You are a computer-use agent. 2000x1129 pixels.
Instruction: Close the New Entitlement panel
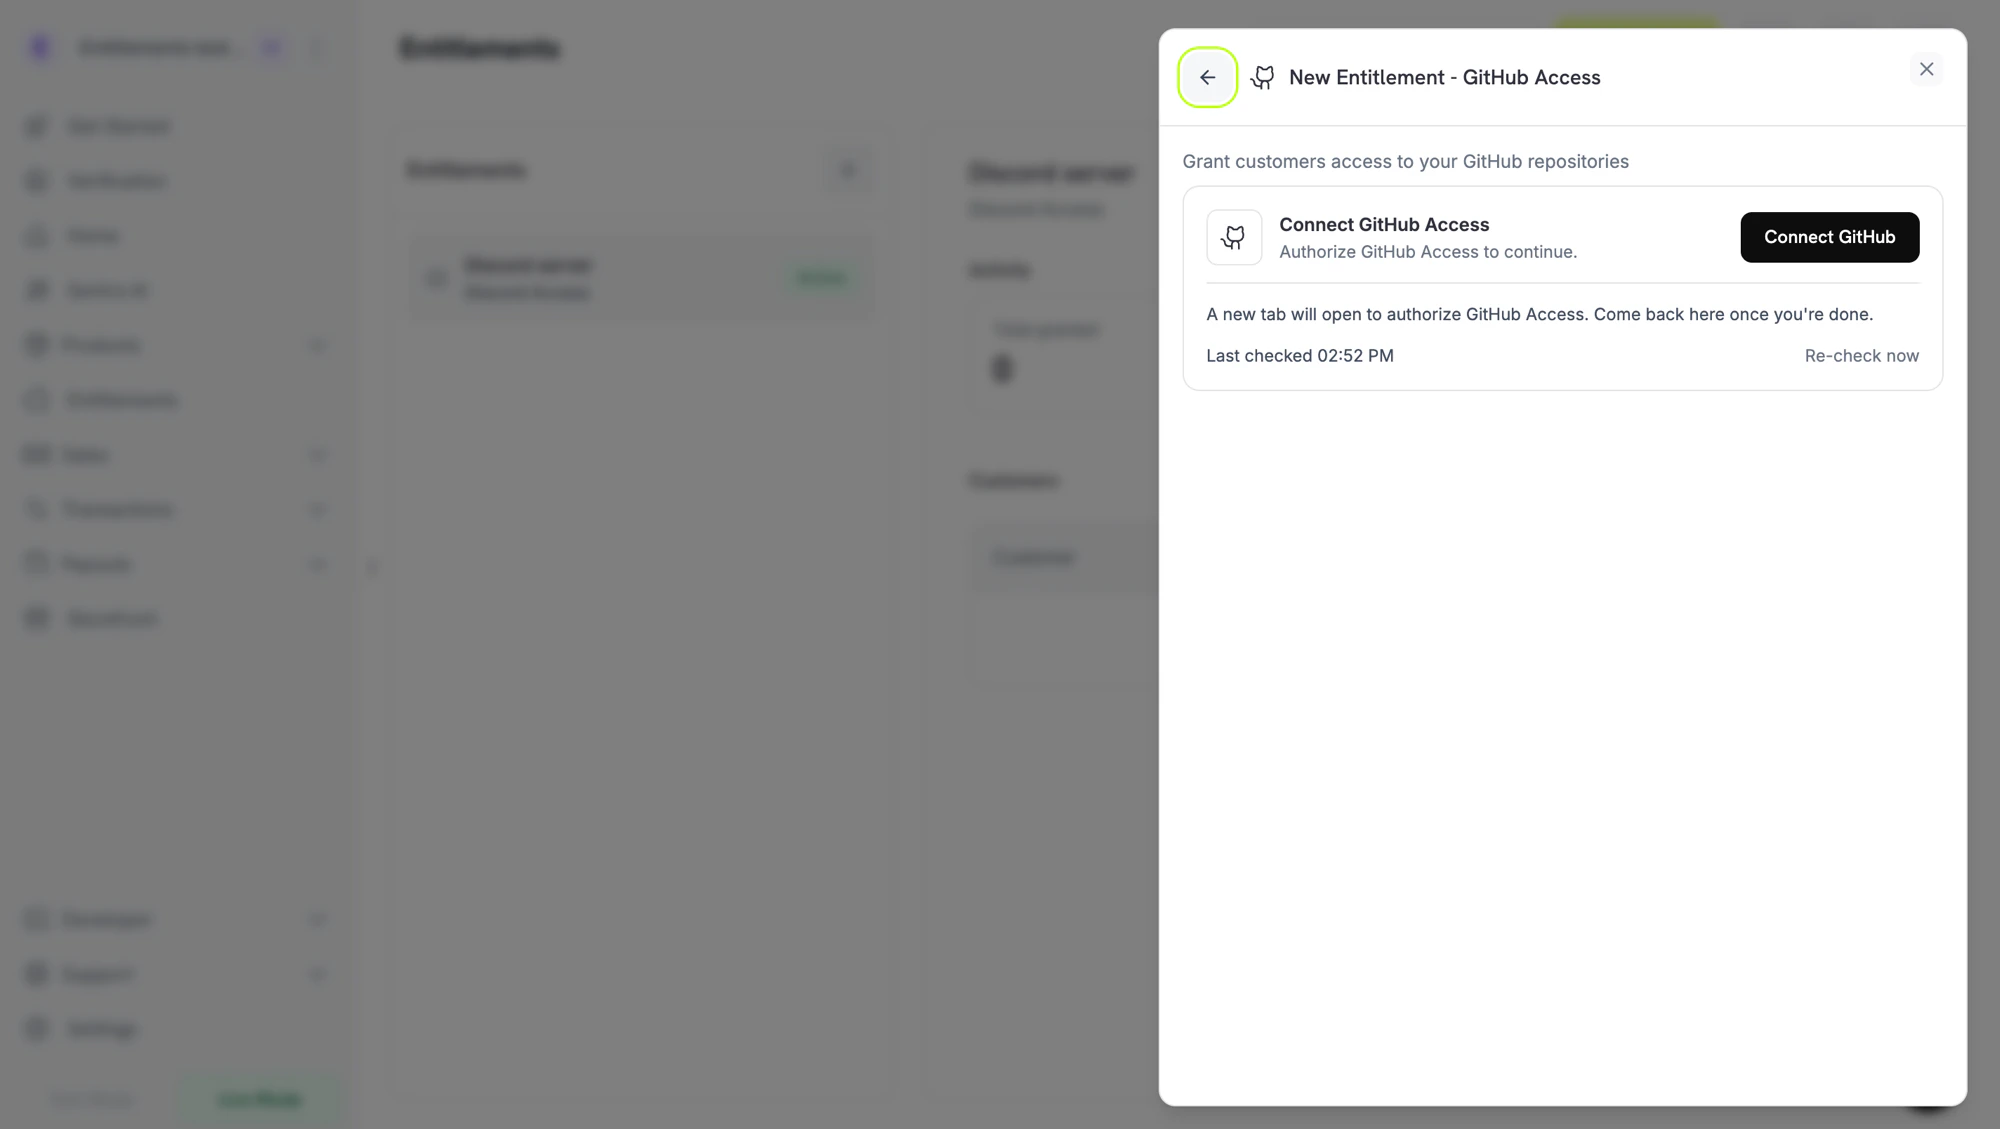click(1926, 69)
